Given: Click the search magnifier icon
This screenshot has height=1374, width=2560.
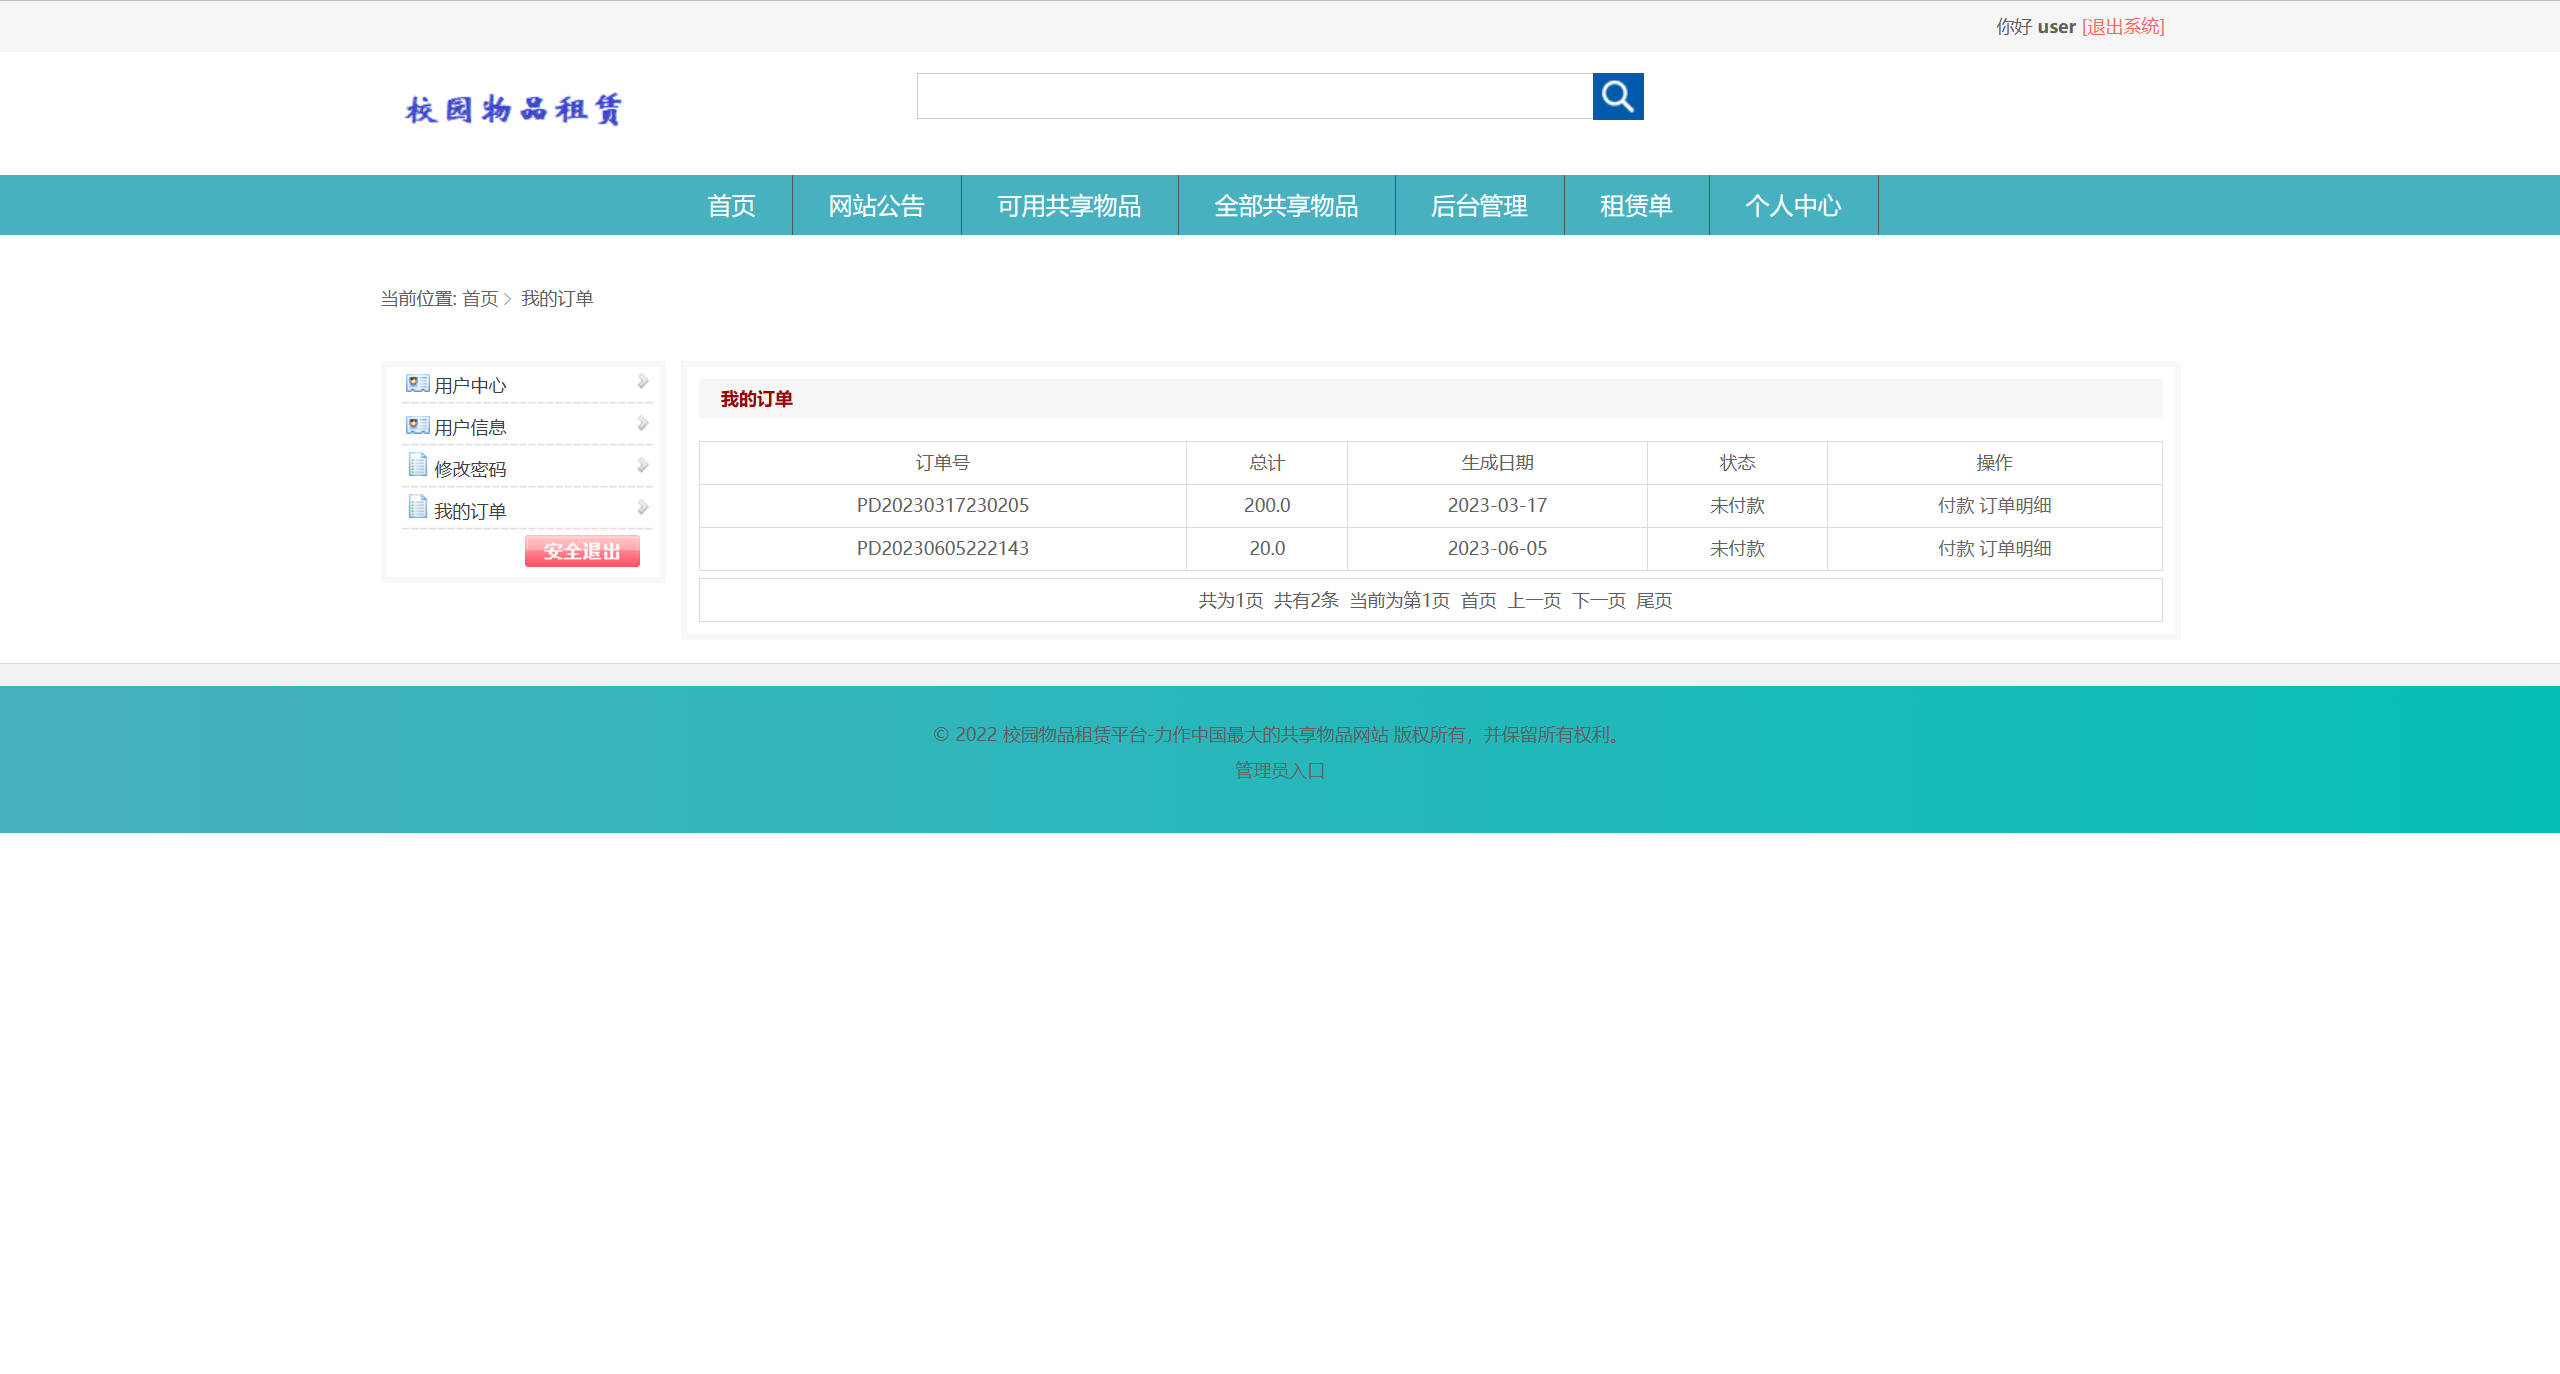Looking at the screenshot, I should pyautogui.click(x=1617, y=97).
